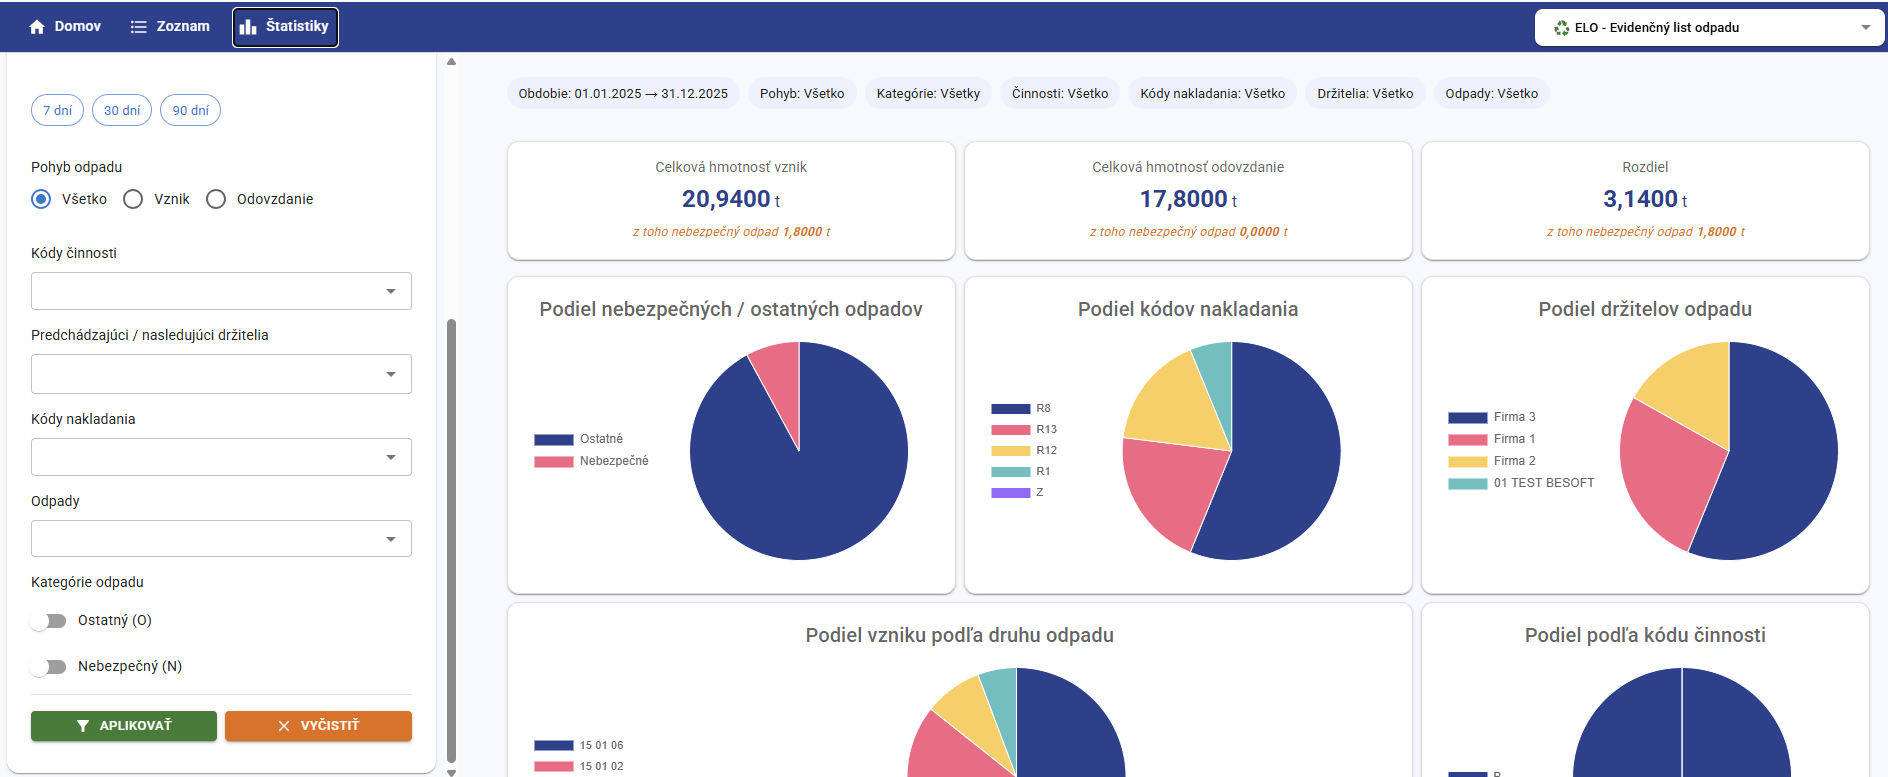Enable the Ostatný (O) category switch

(x=48, y=621)
